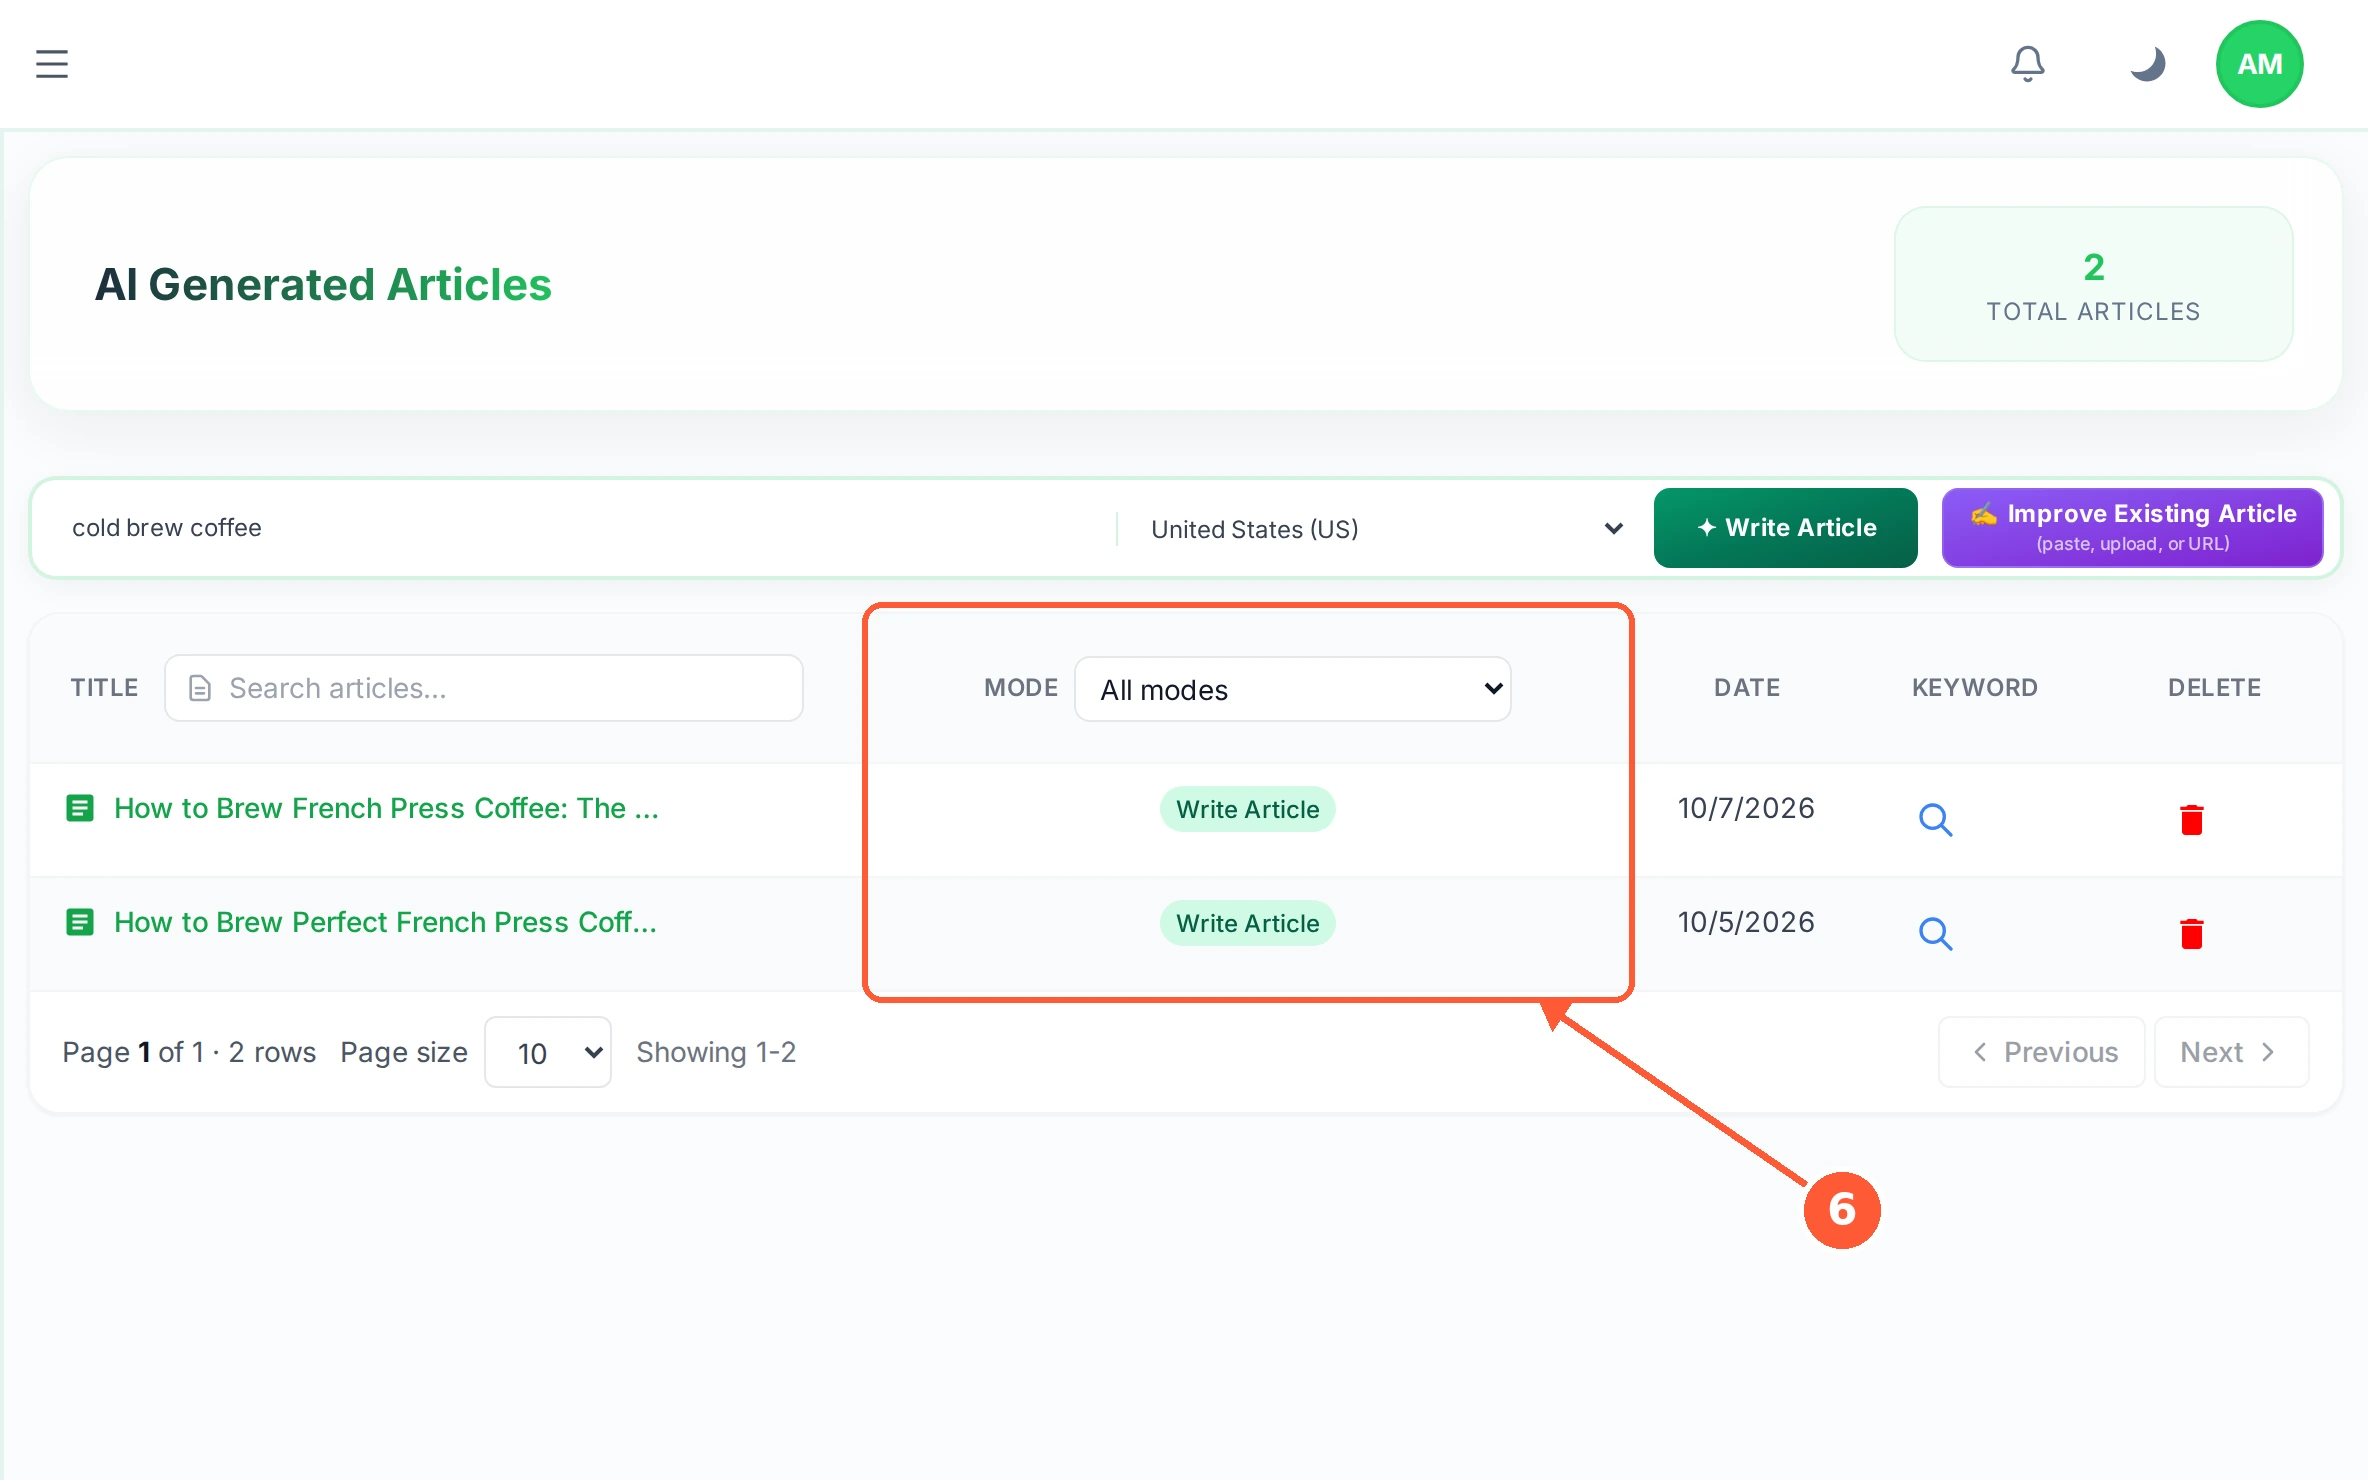The width and height of the screenshot is (2368, 1480).
Task: Open 'How to Brew Perfect French Press Coff...' article
Action: [x=385, y=922]
